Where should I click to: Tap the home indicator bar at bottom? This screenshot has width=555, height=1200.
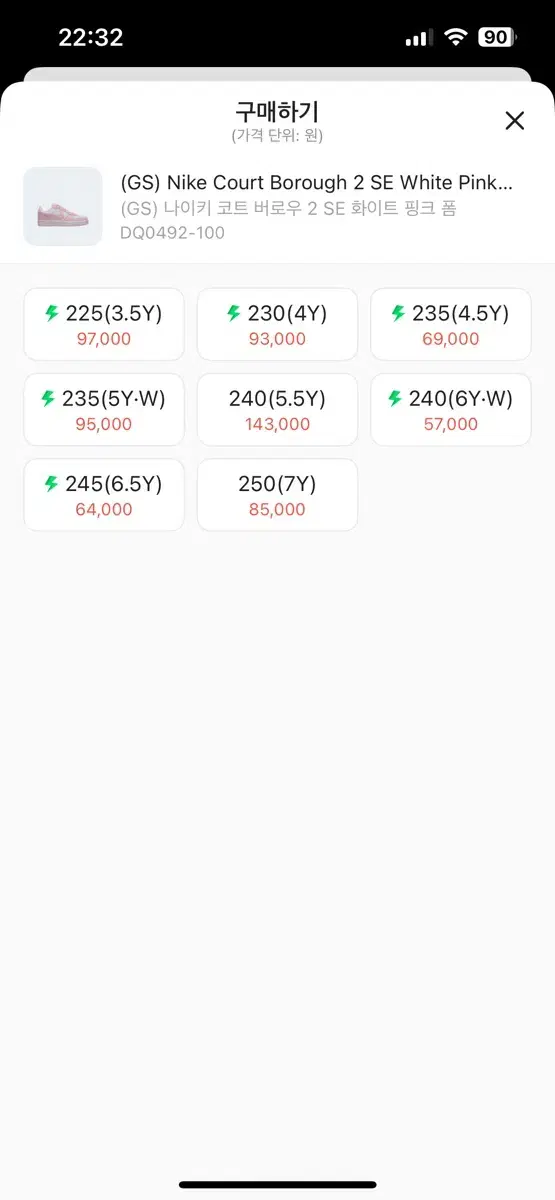coord(277,1186)
